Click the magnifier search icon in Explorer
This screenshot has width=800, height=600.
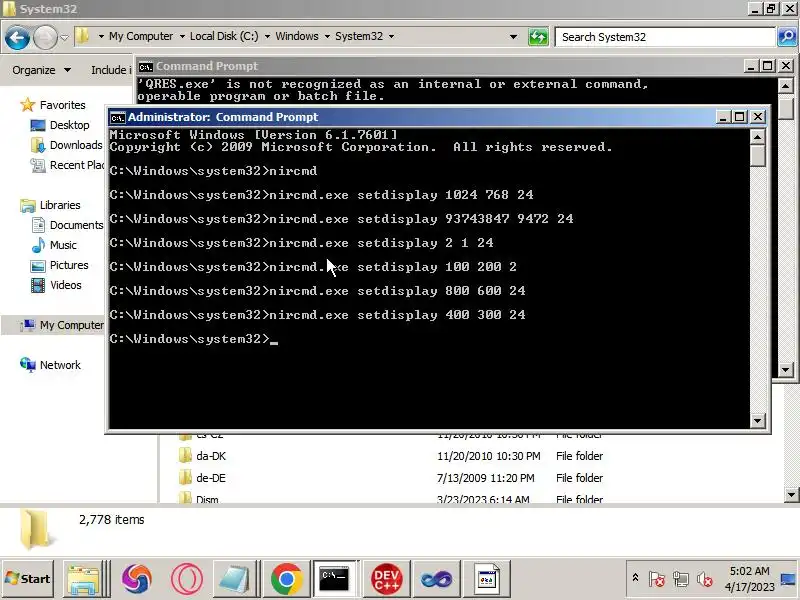787,37
